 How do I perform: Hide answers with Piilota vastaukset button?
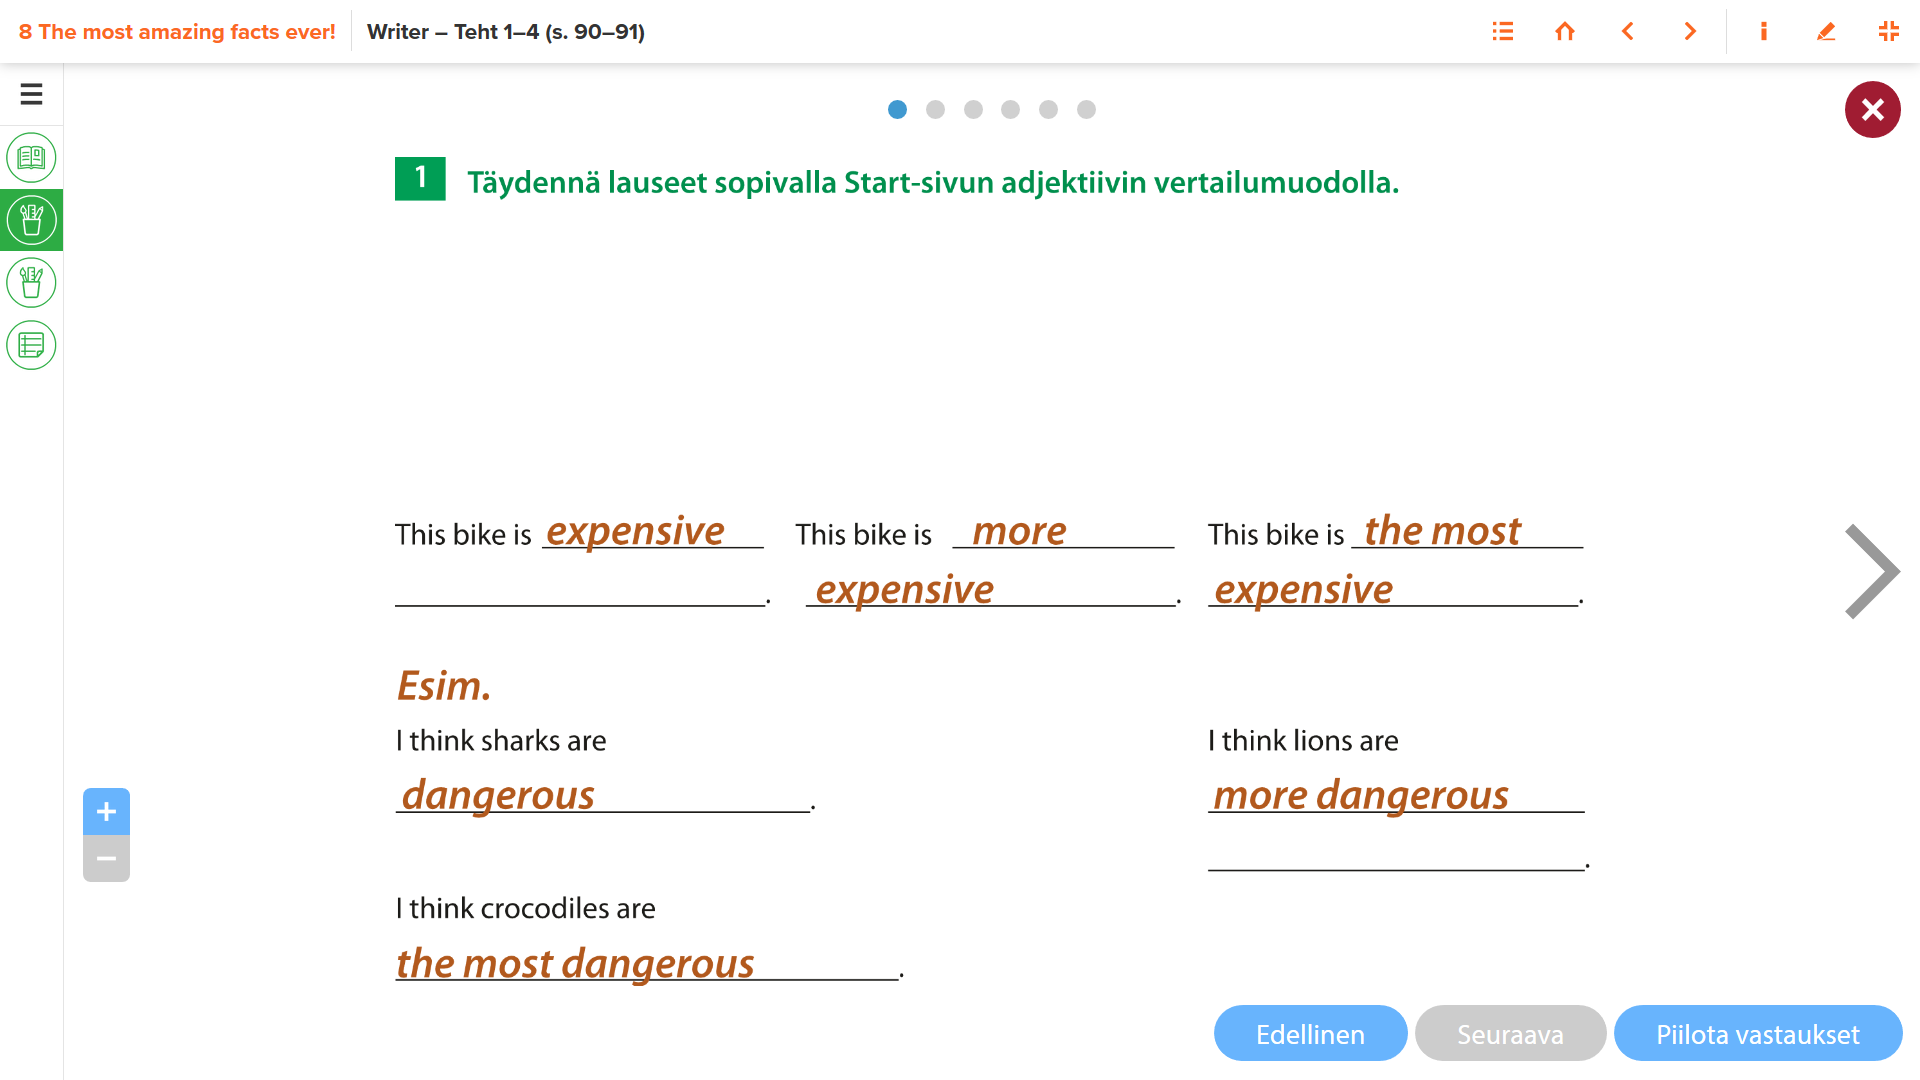coord(1757,1034)
